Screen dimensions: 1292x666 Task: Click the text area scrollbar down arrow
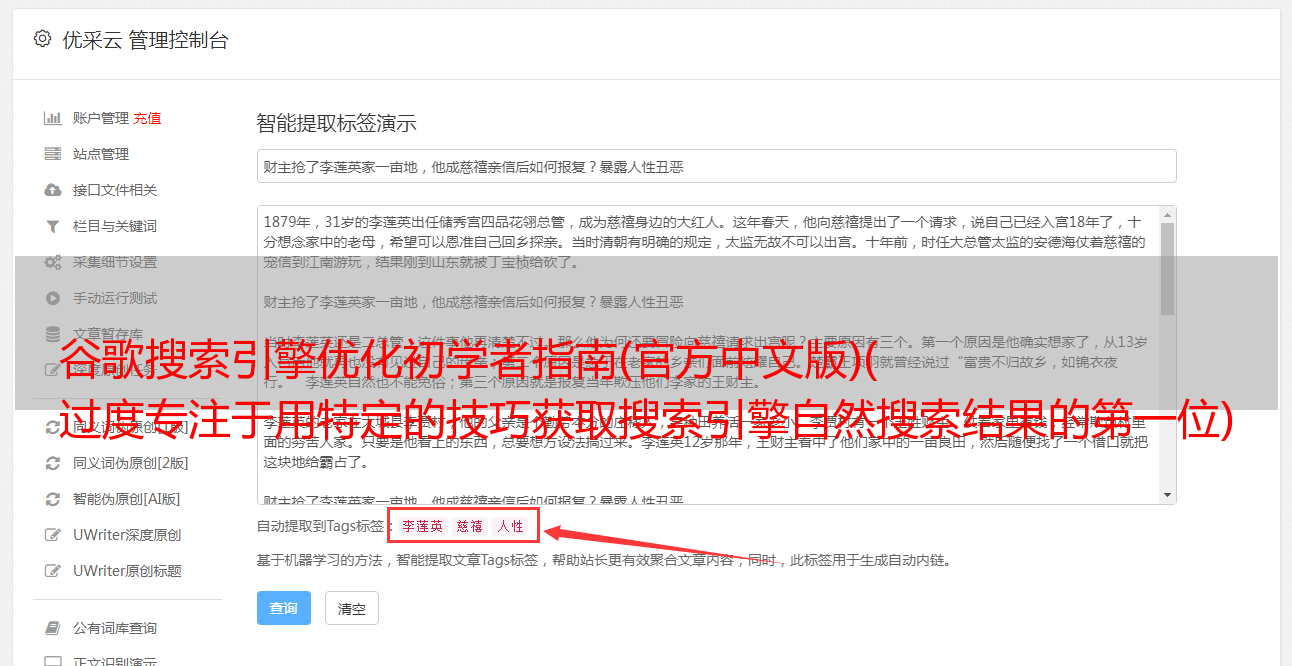[x=1167, y=495]
